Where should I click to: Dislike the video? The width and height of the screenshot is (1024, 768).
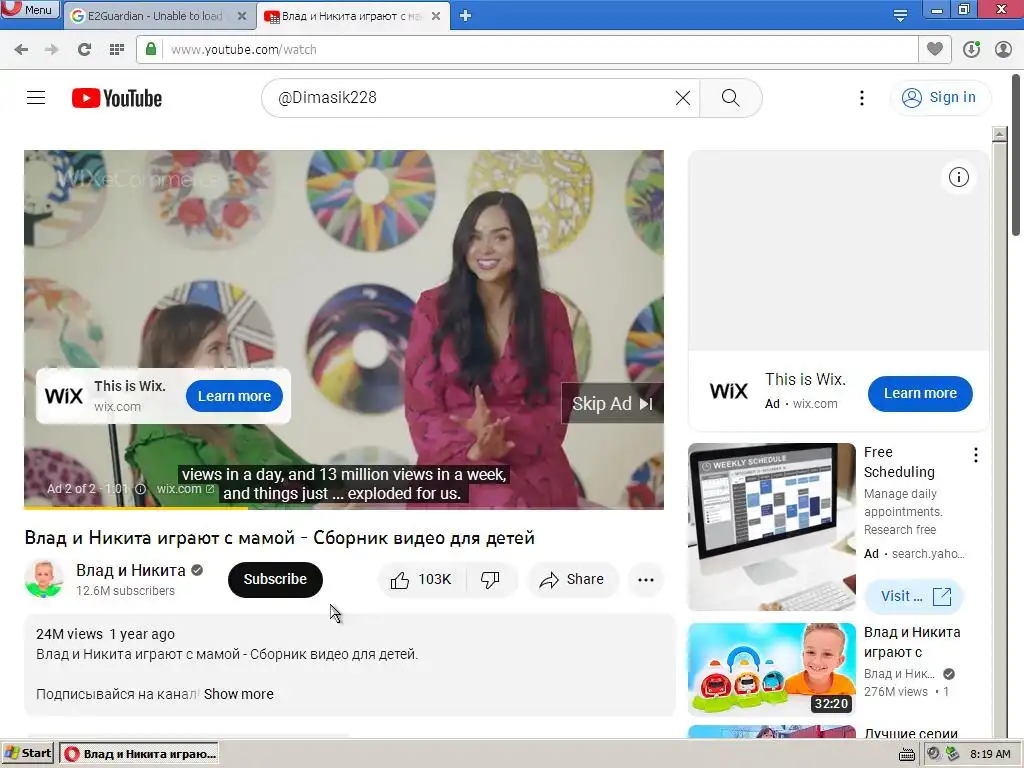[x=490, y=579]
